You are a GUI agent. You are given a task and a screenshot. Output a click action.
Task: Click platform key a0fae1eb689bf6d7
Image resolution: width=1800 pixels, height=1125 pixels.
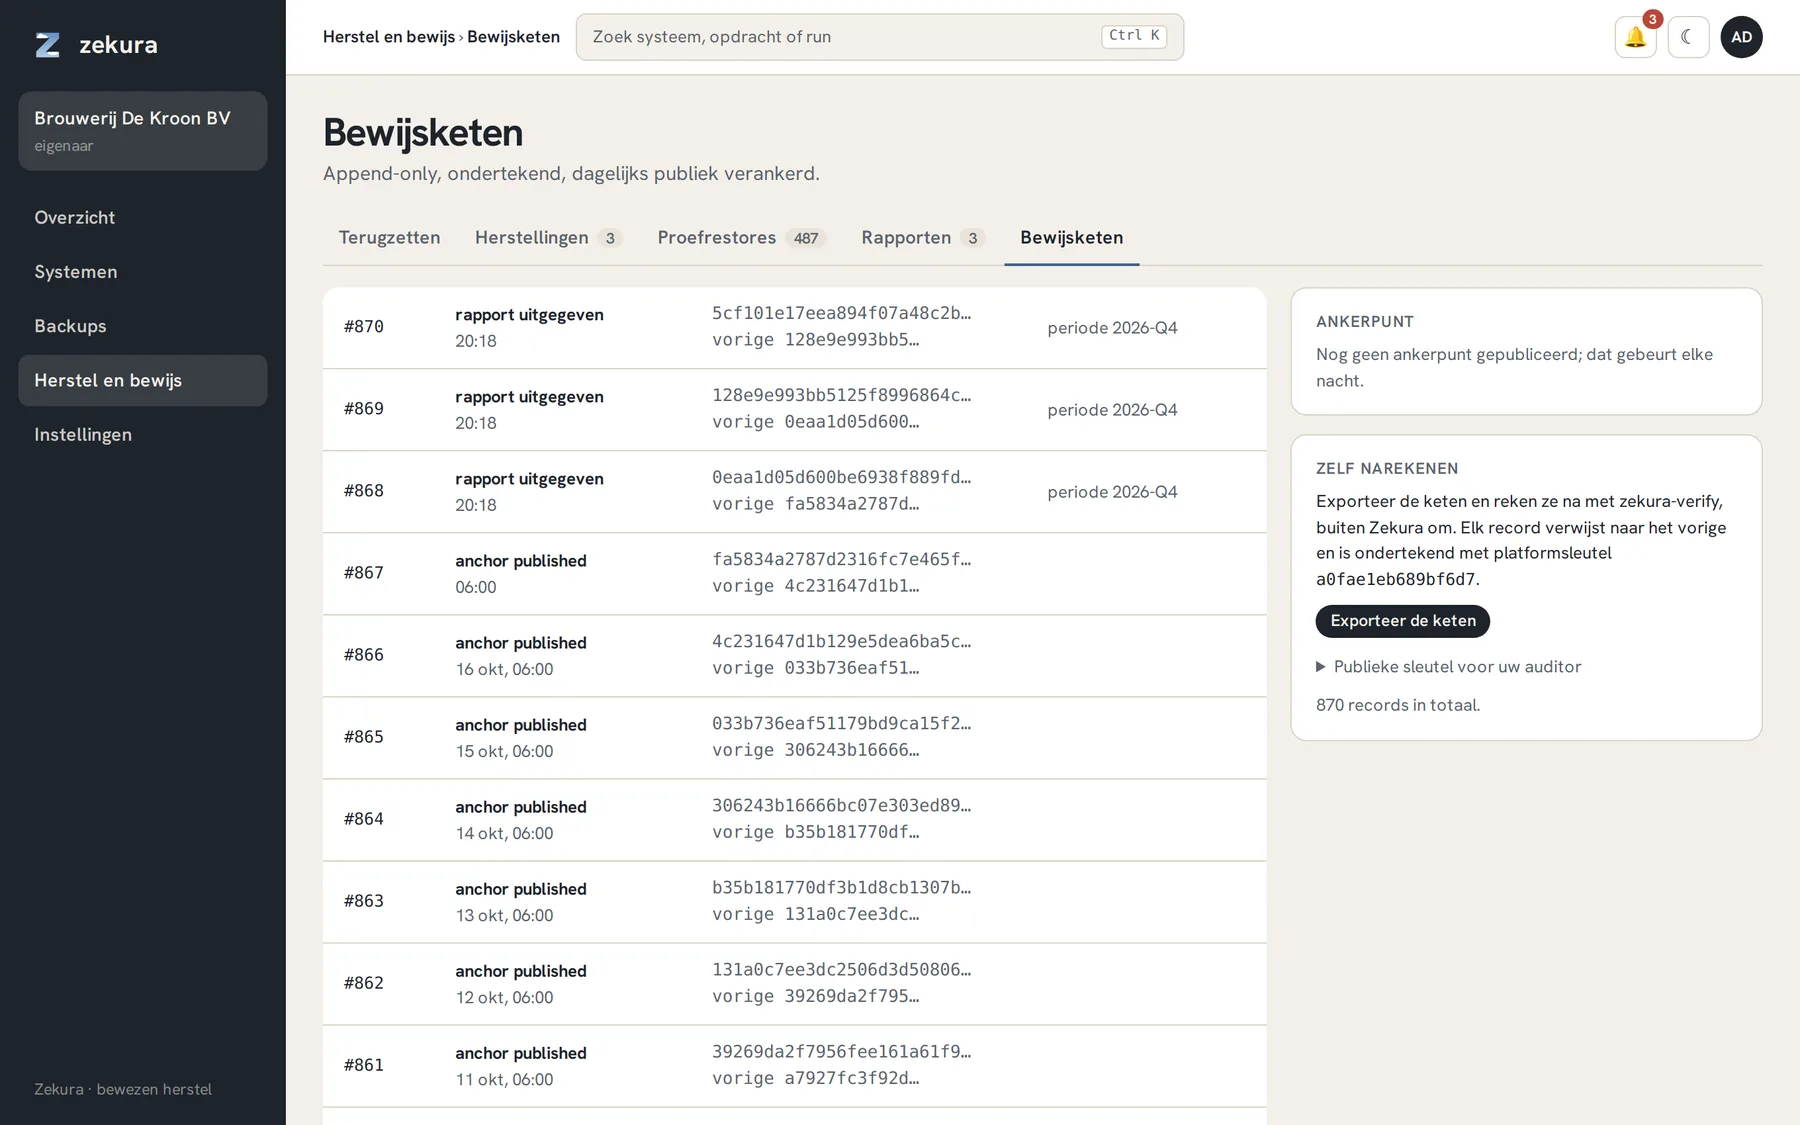coord(1395,580)
